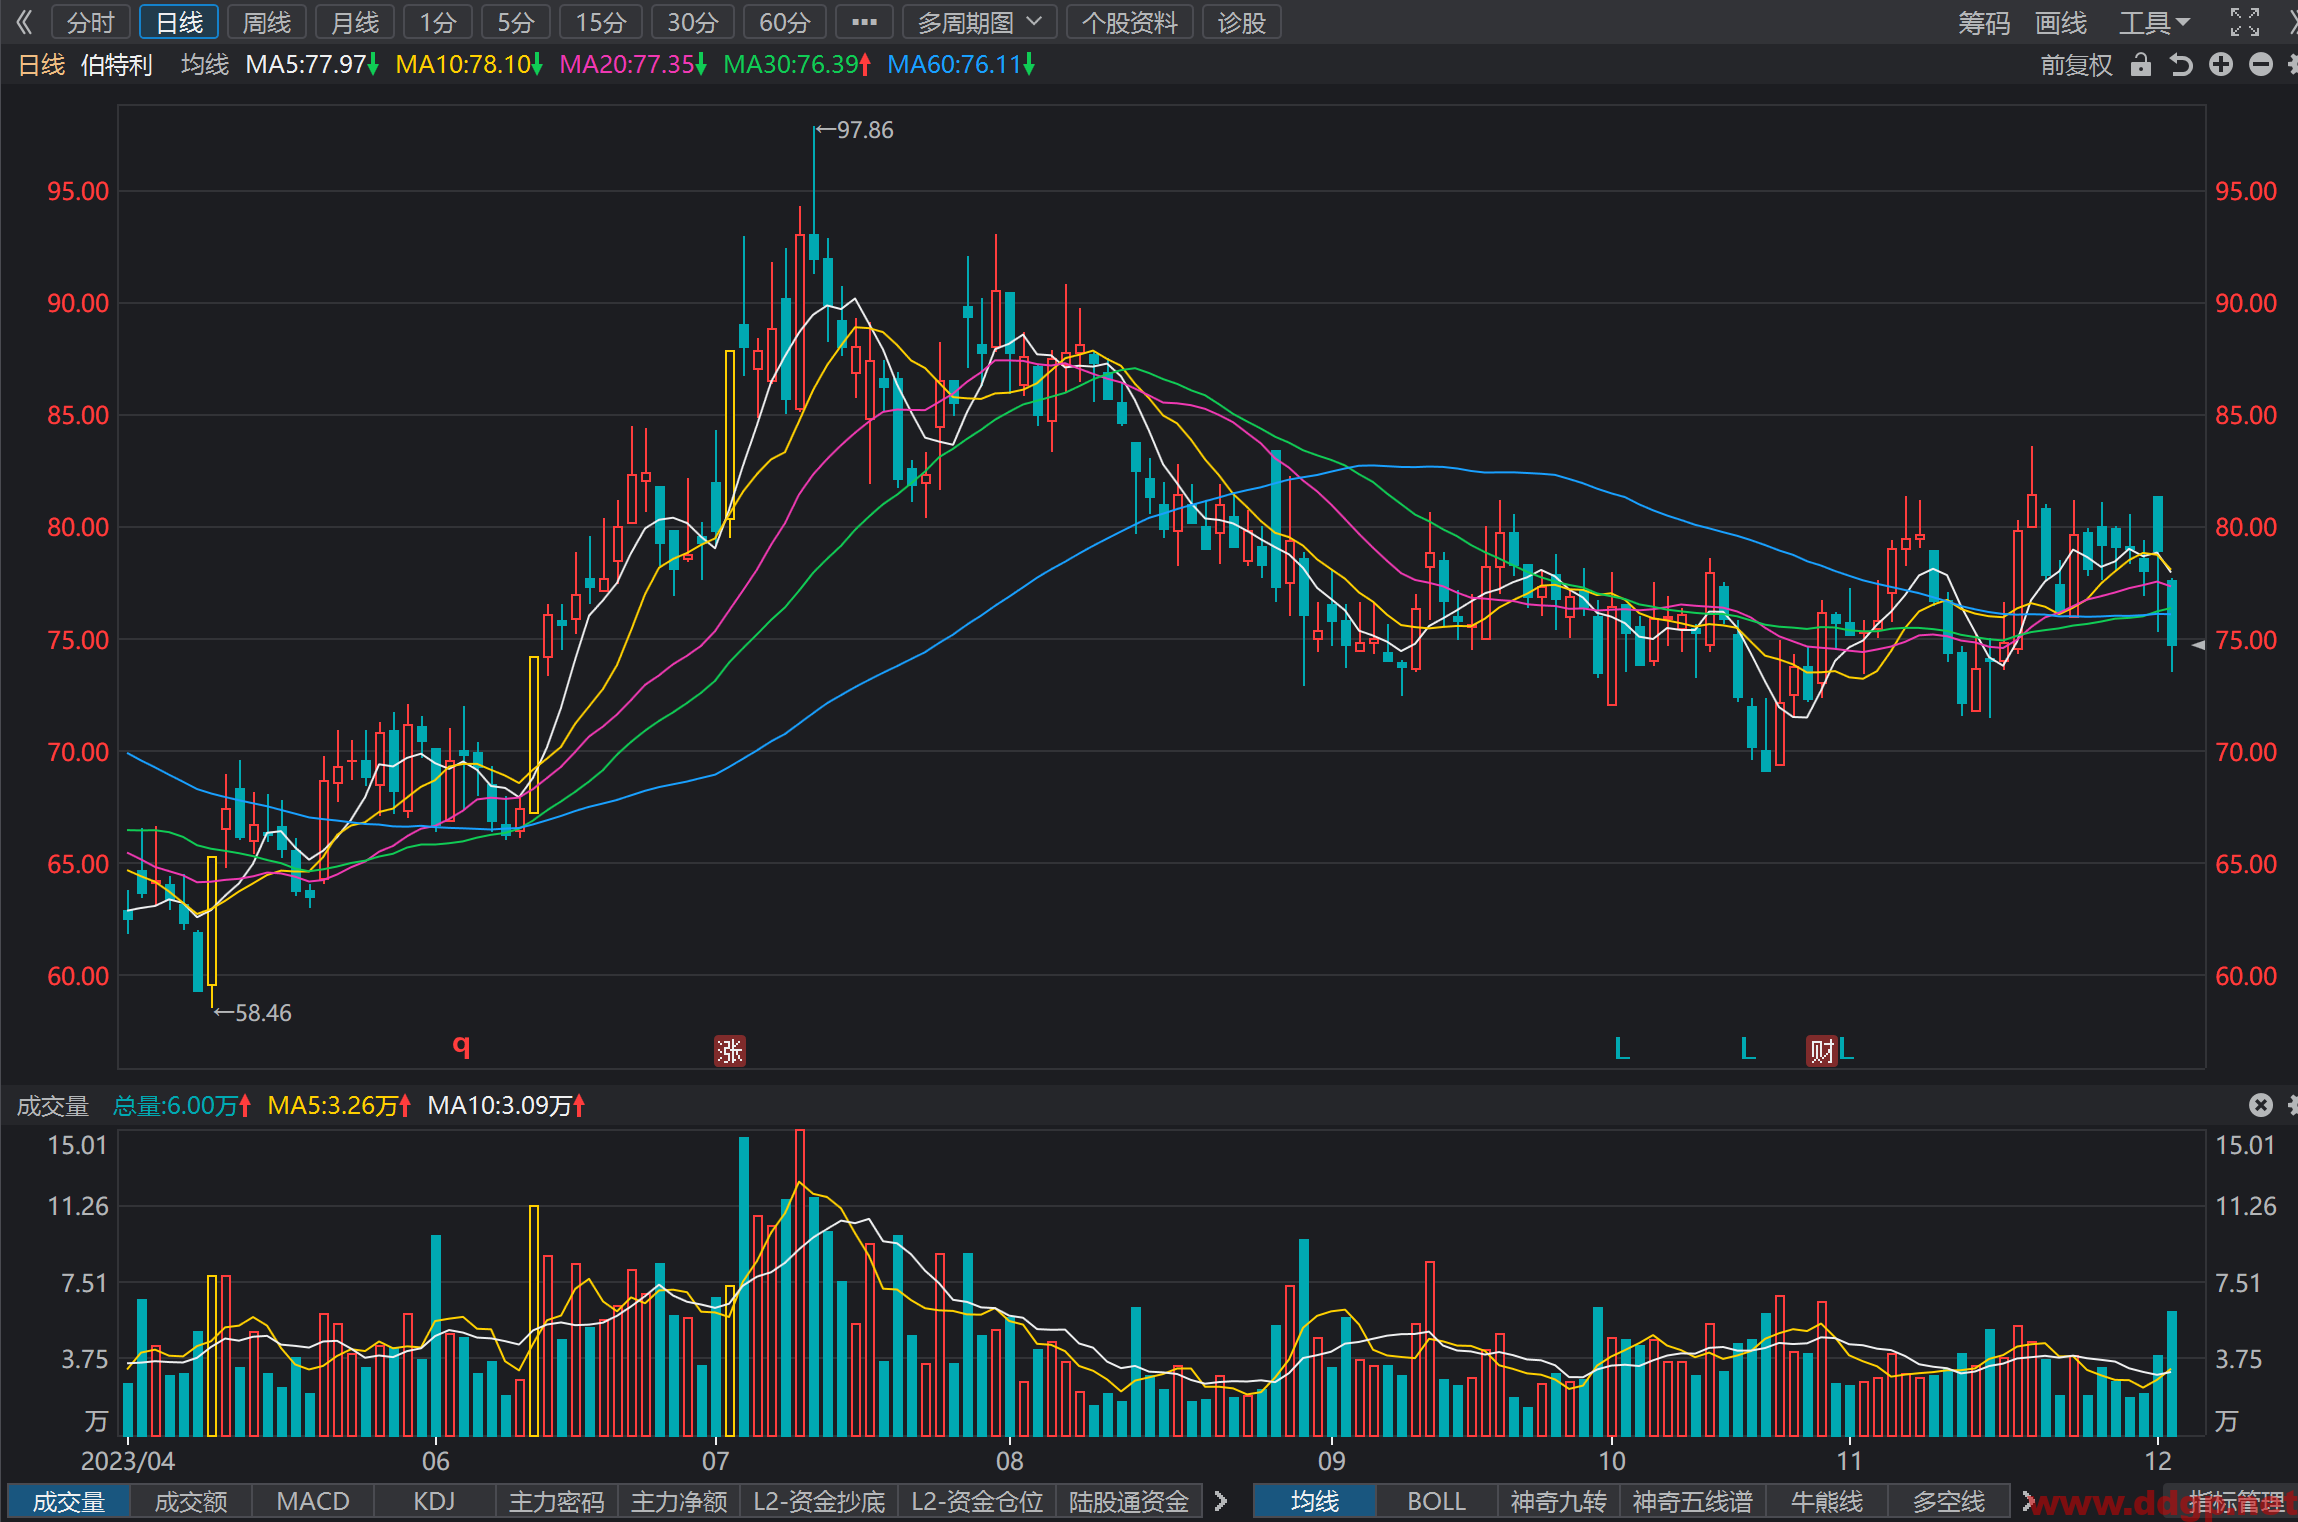Screen dimensions: 2298x1522
Task: Zoom out chart with minus icon
Action: 2261,65
